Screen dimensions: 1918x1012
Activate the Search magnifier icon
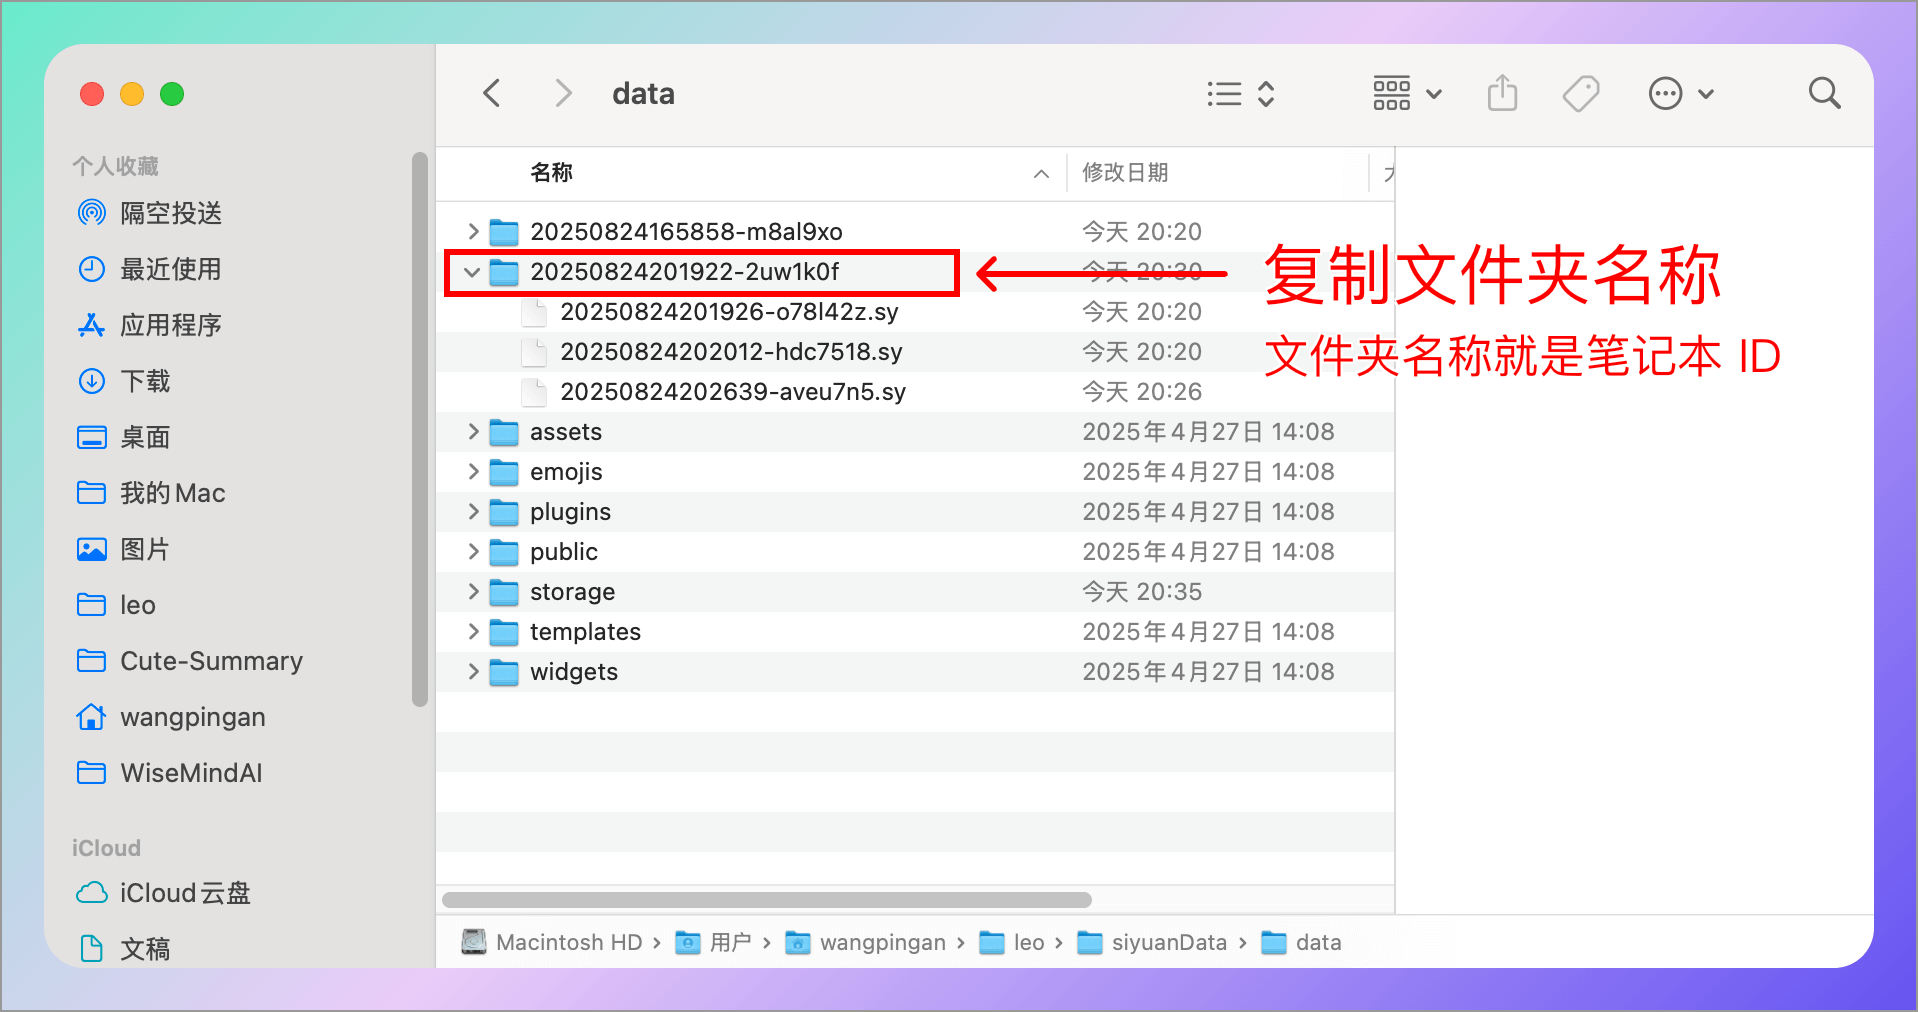tap(1824, 93)
